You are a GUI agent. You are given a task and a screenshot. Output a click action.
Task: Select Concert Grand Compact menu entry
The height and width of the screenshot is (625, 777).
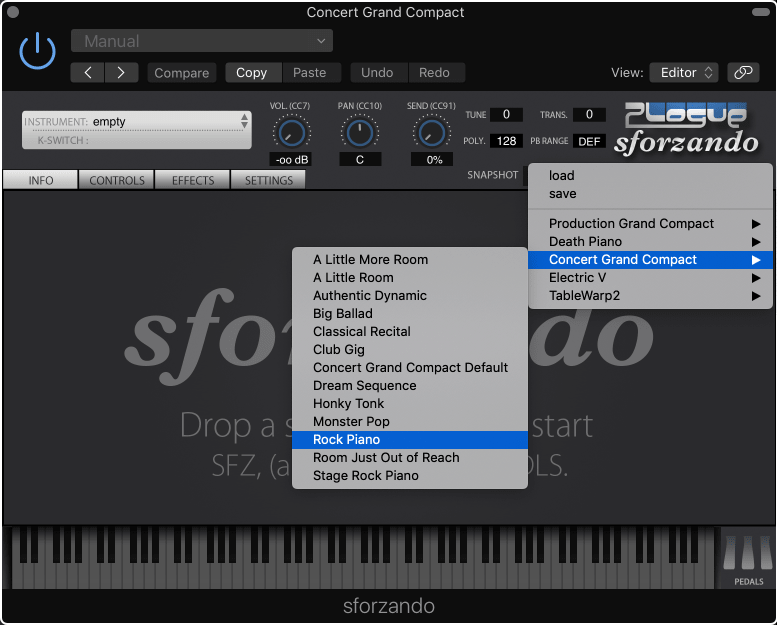click(x=650, y=260)
